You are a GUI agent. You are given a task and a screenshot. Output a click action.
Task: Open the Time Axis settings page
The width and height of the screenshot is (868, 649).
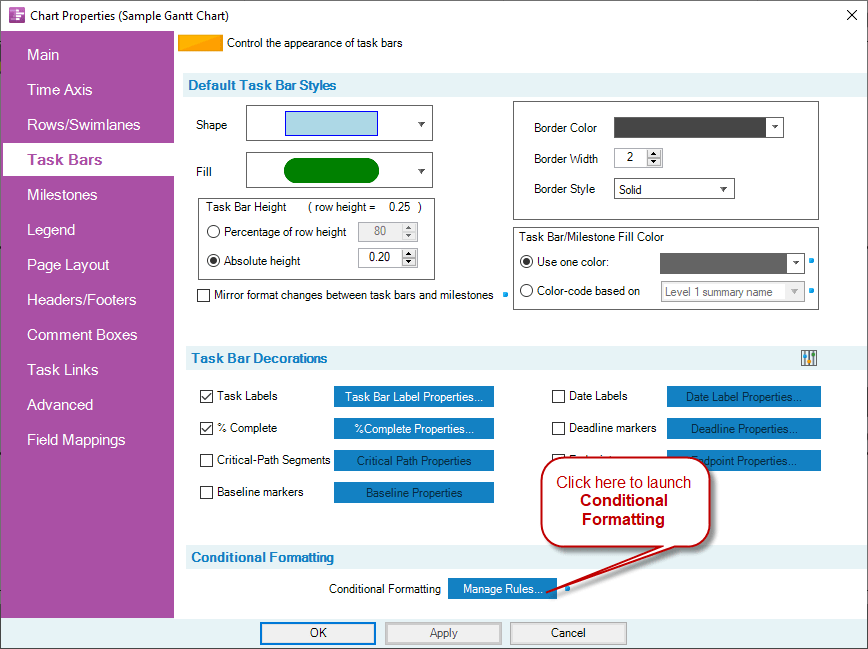pos(60,90)
